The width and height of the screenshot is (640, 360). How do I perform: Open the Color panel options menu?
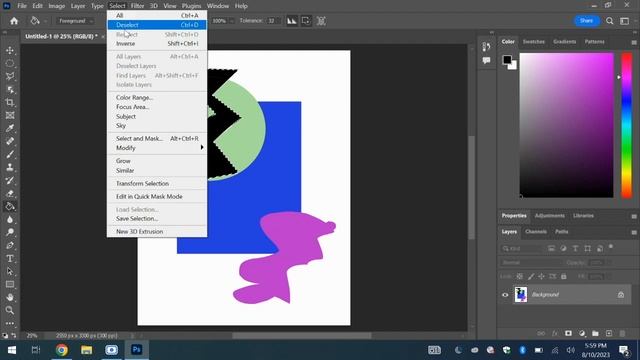click(x=633, y=42)
